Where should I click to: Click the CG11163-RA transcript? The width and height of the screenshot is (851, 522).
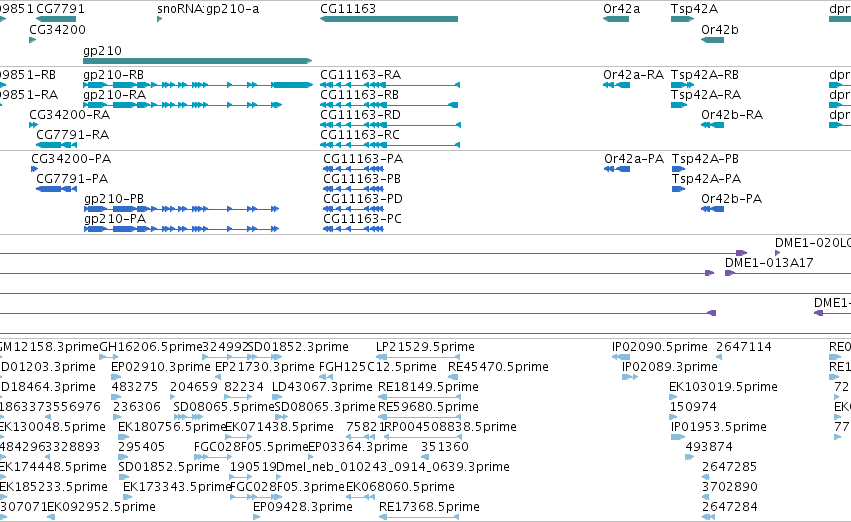[390, 85]
